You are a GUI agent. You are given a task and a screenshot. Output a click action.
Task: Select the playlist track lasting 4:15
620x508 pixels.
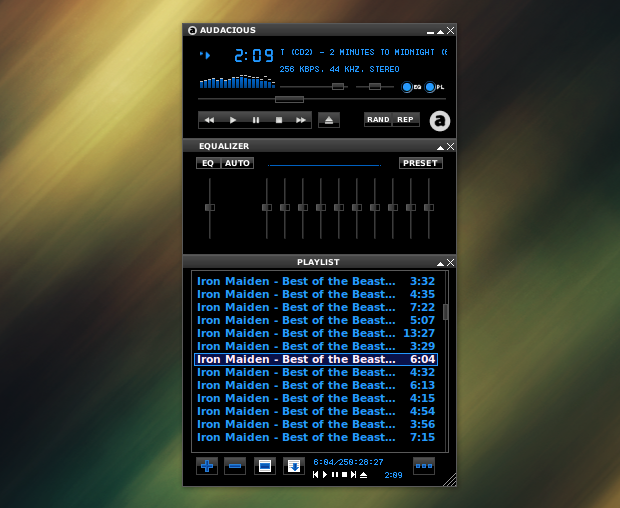[316, 398]
